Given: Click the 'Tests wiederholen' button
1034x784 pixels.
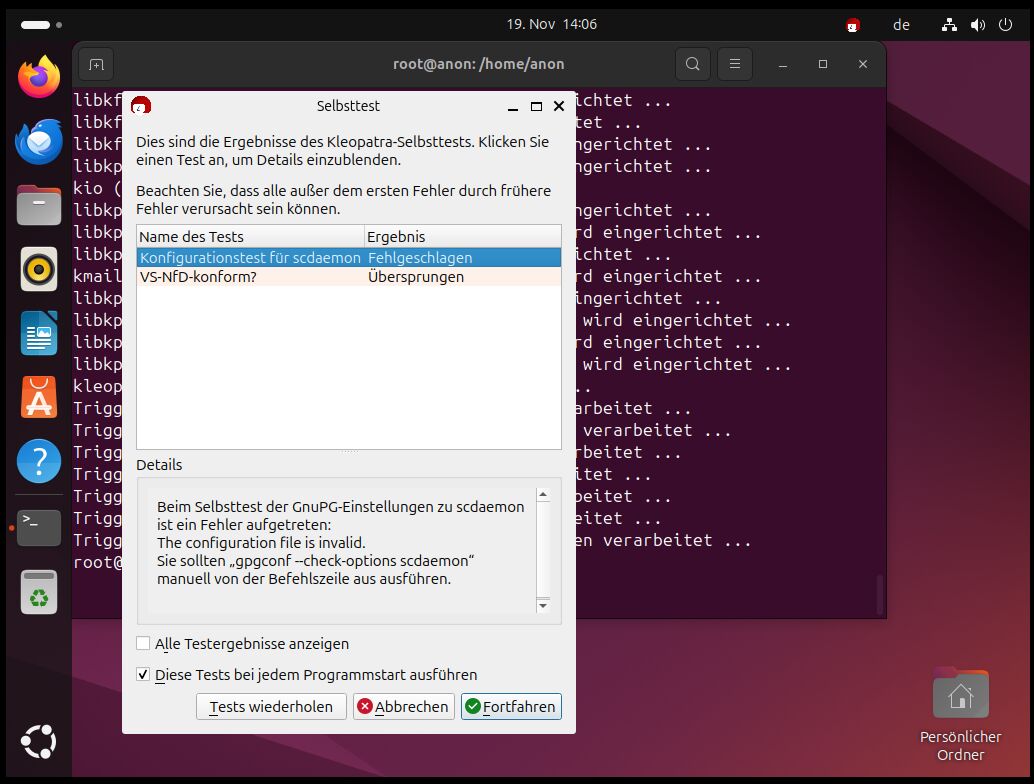Looking at the screenshot, I should point(271,707).
